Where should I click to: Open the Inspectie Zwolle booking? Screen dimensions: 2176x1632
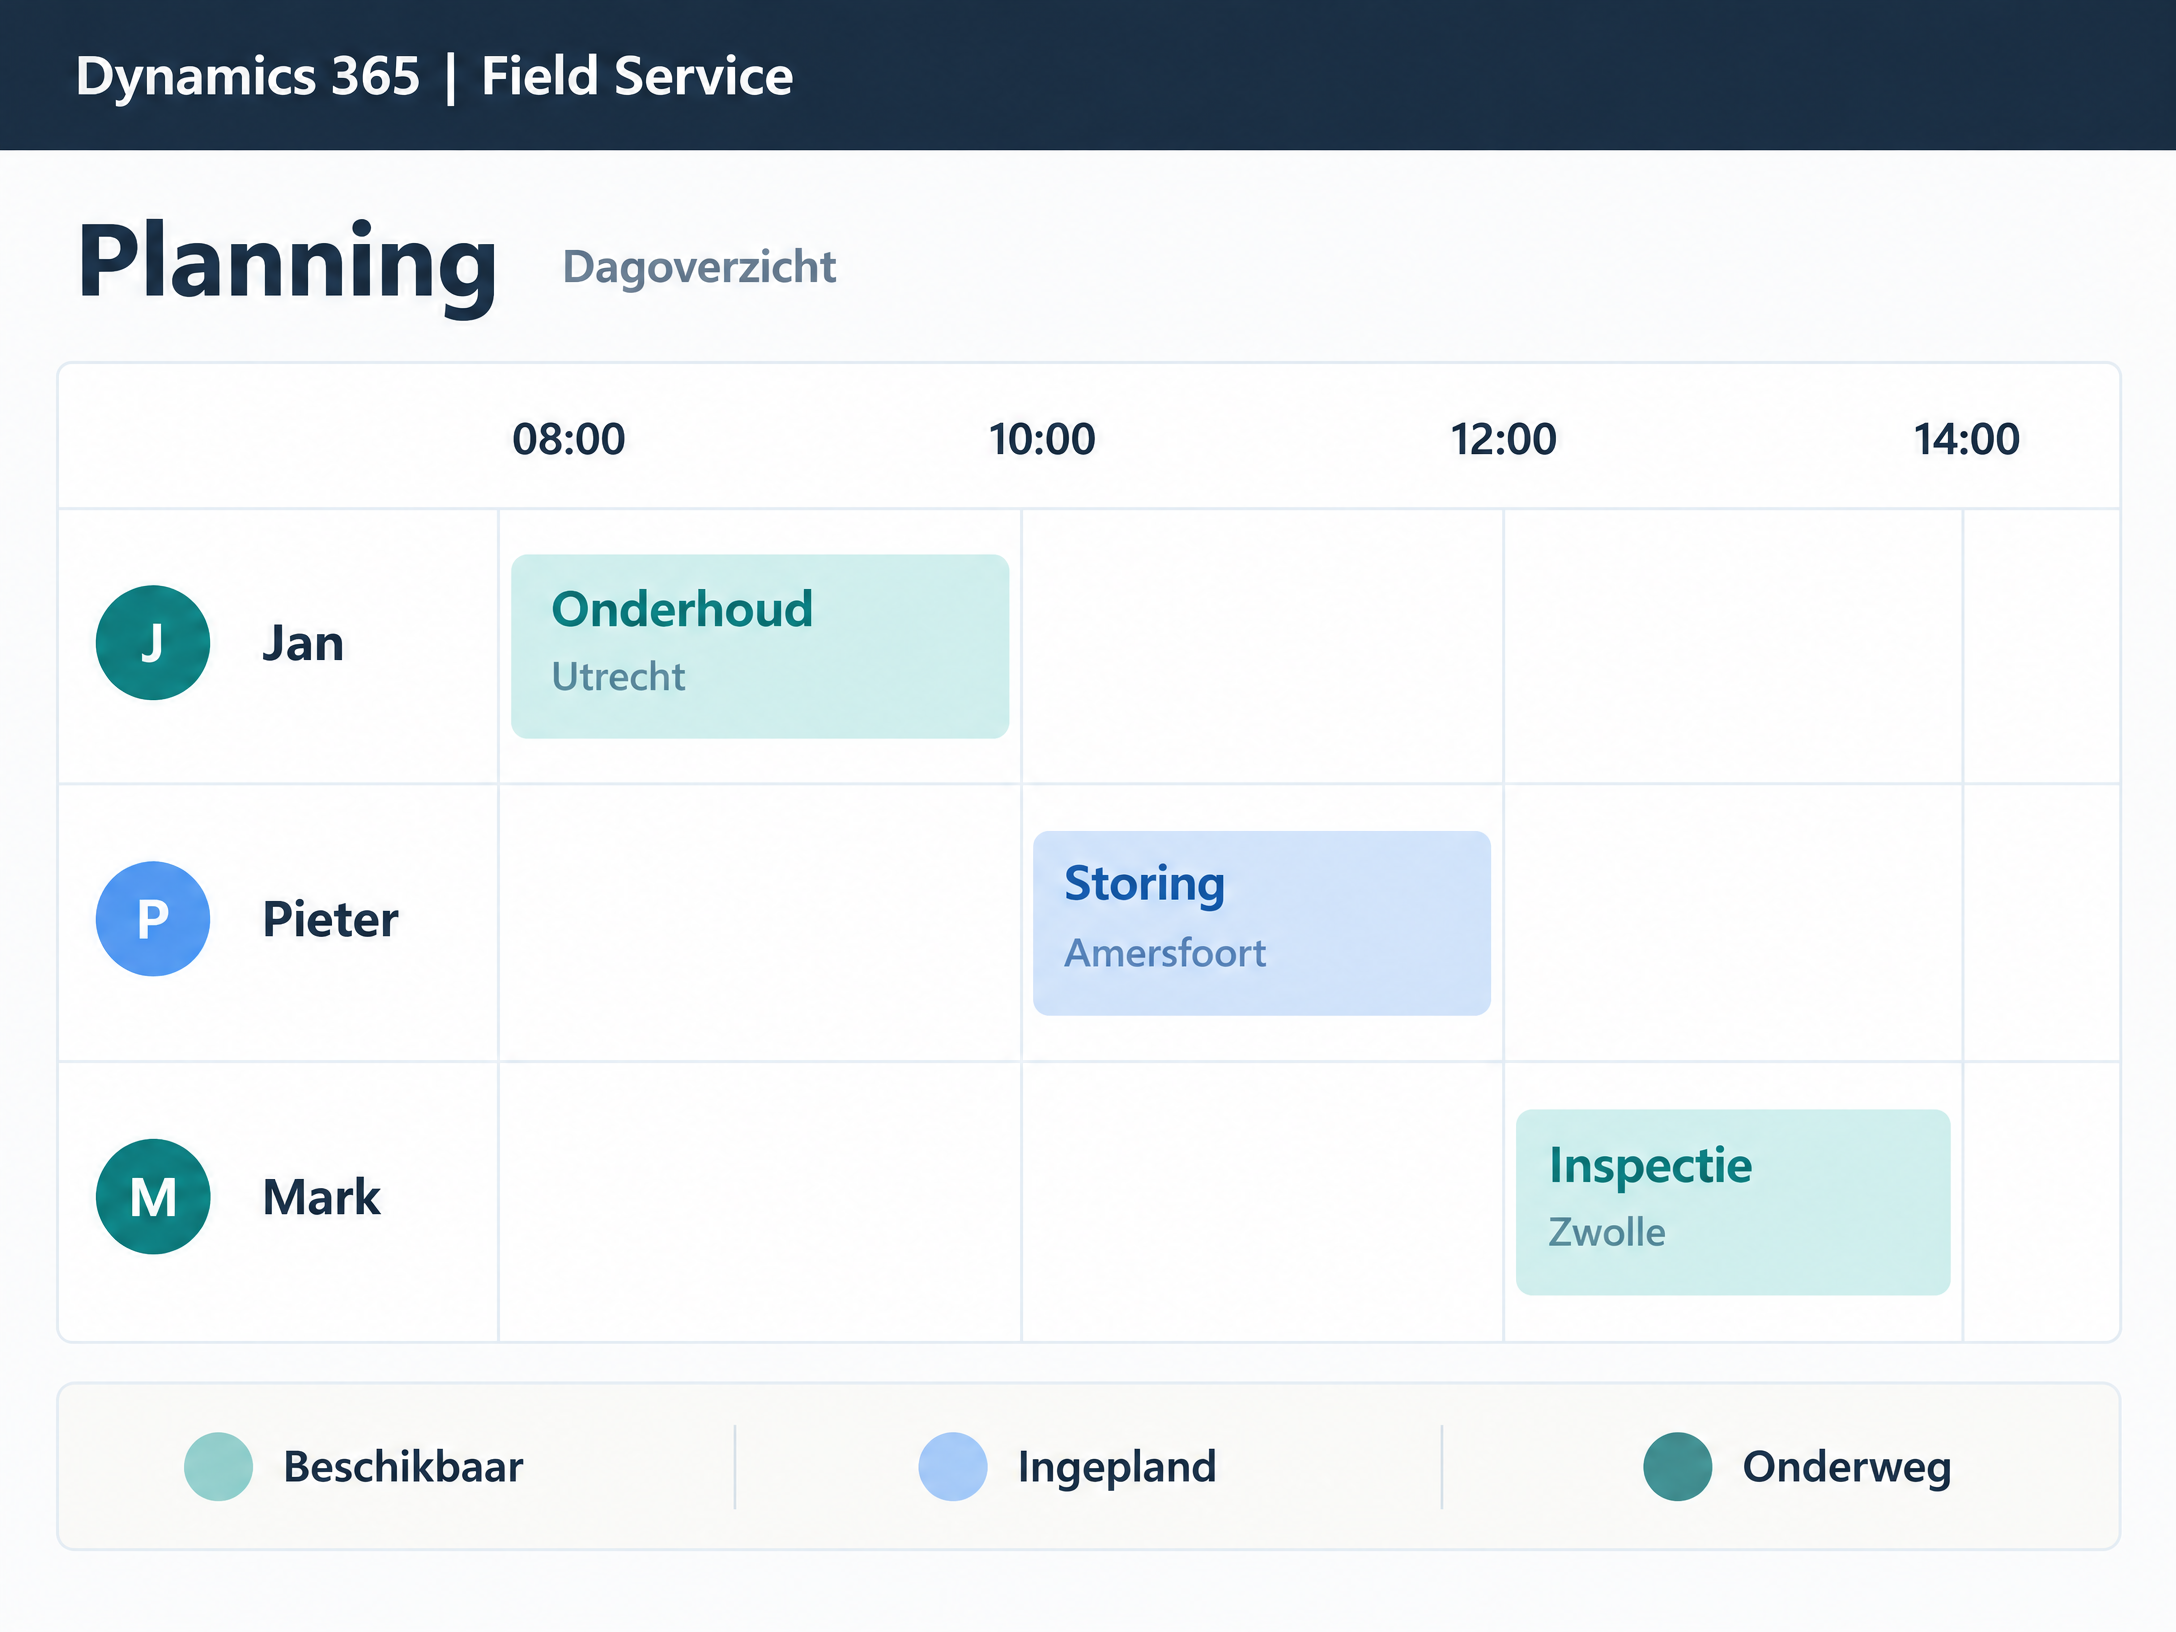click(x=1733, y=1202)
